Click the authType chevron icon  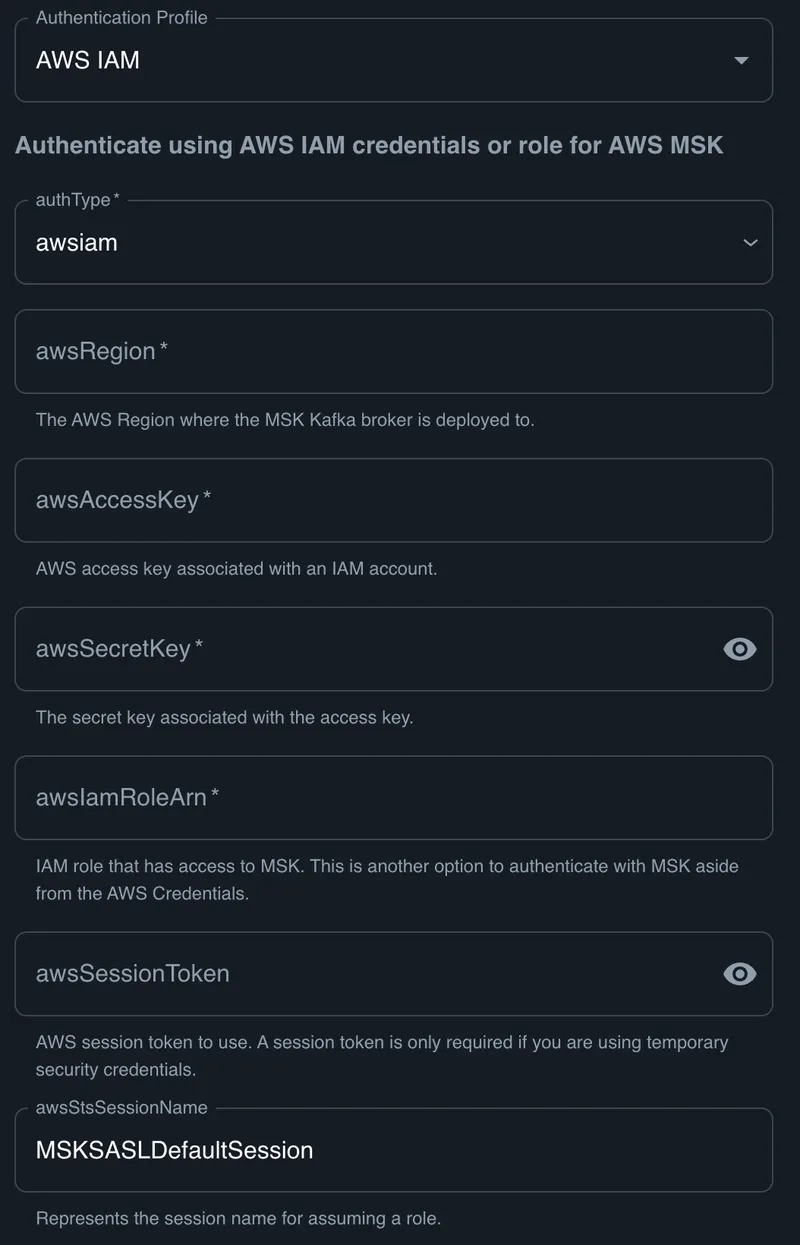(750, 243)
